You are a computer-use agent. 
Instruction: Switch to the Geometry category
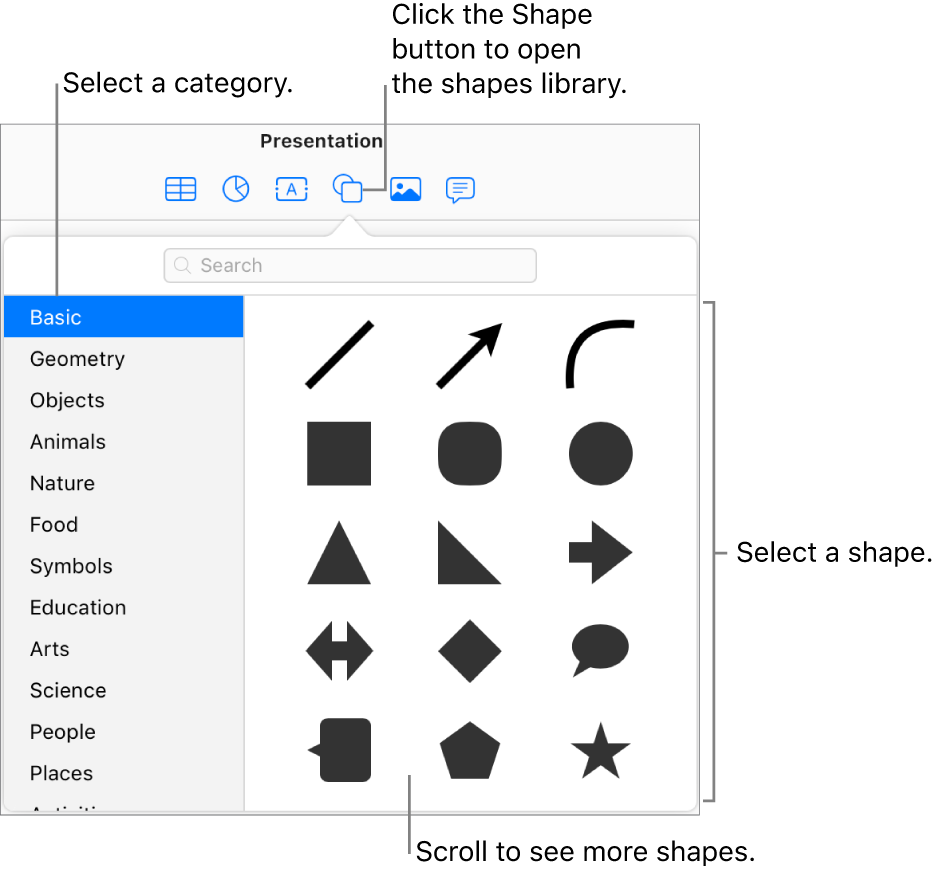tap(77, 359)
